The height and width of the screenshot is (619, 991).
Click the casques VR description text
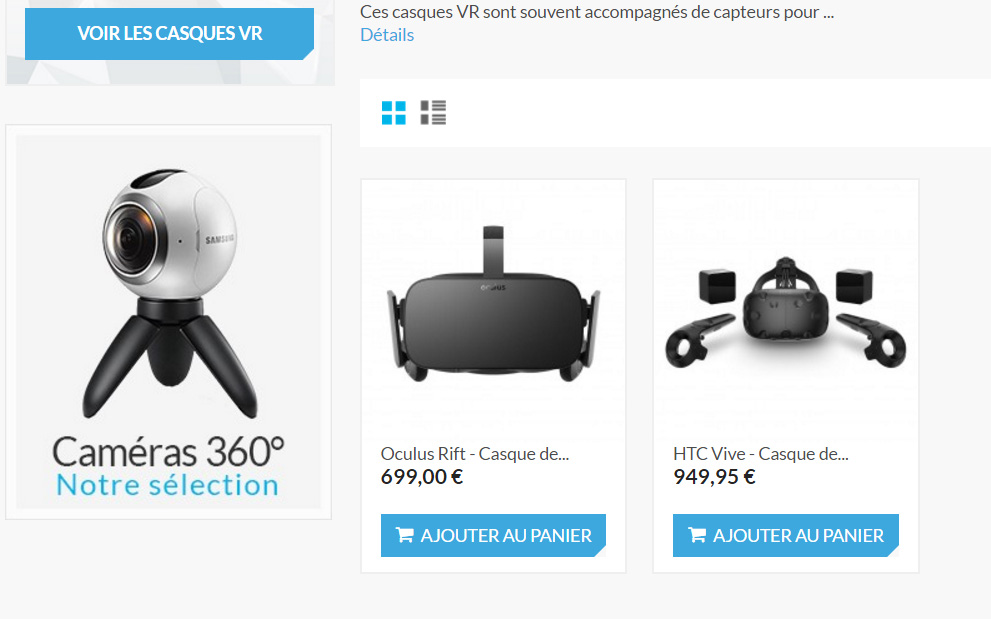tap(597, 12)
